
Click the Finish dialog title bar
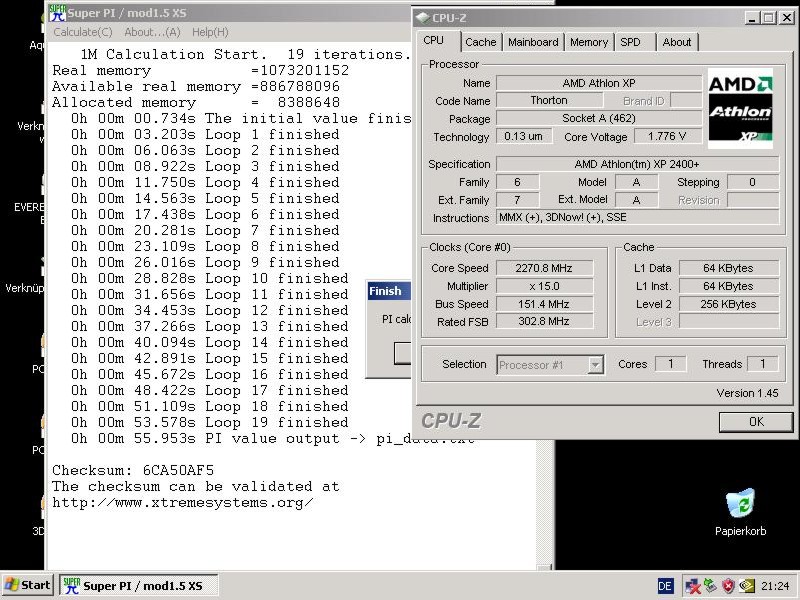(x=389, y=291)
